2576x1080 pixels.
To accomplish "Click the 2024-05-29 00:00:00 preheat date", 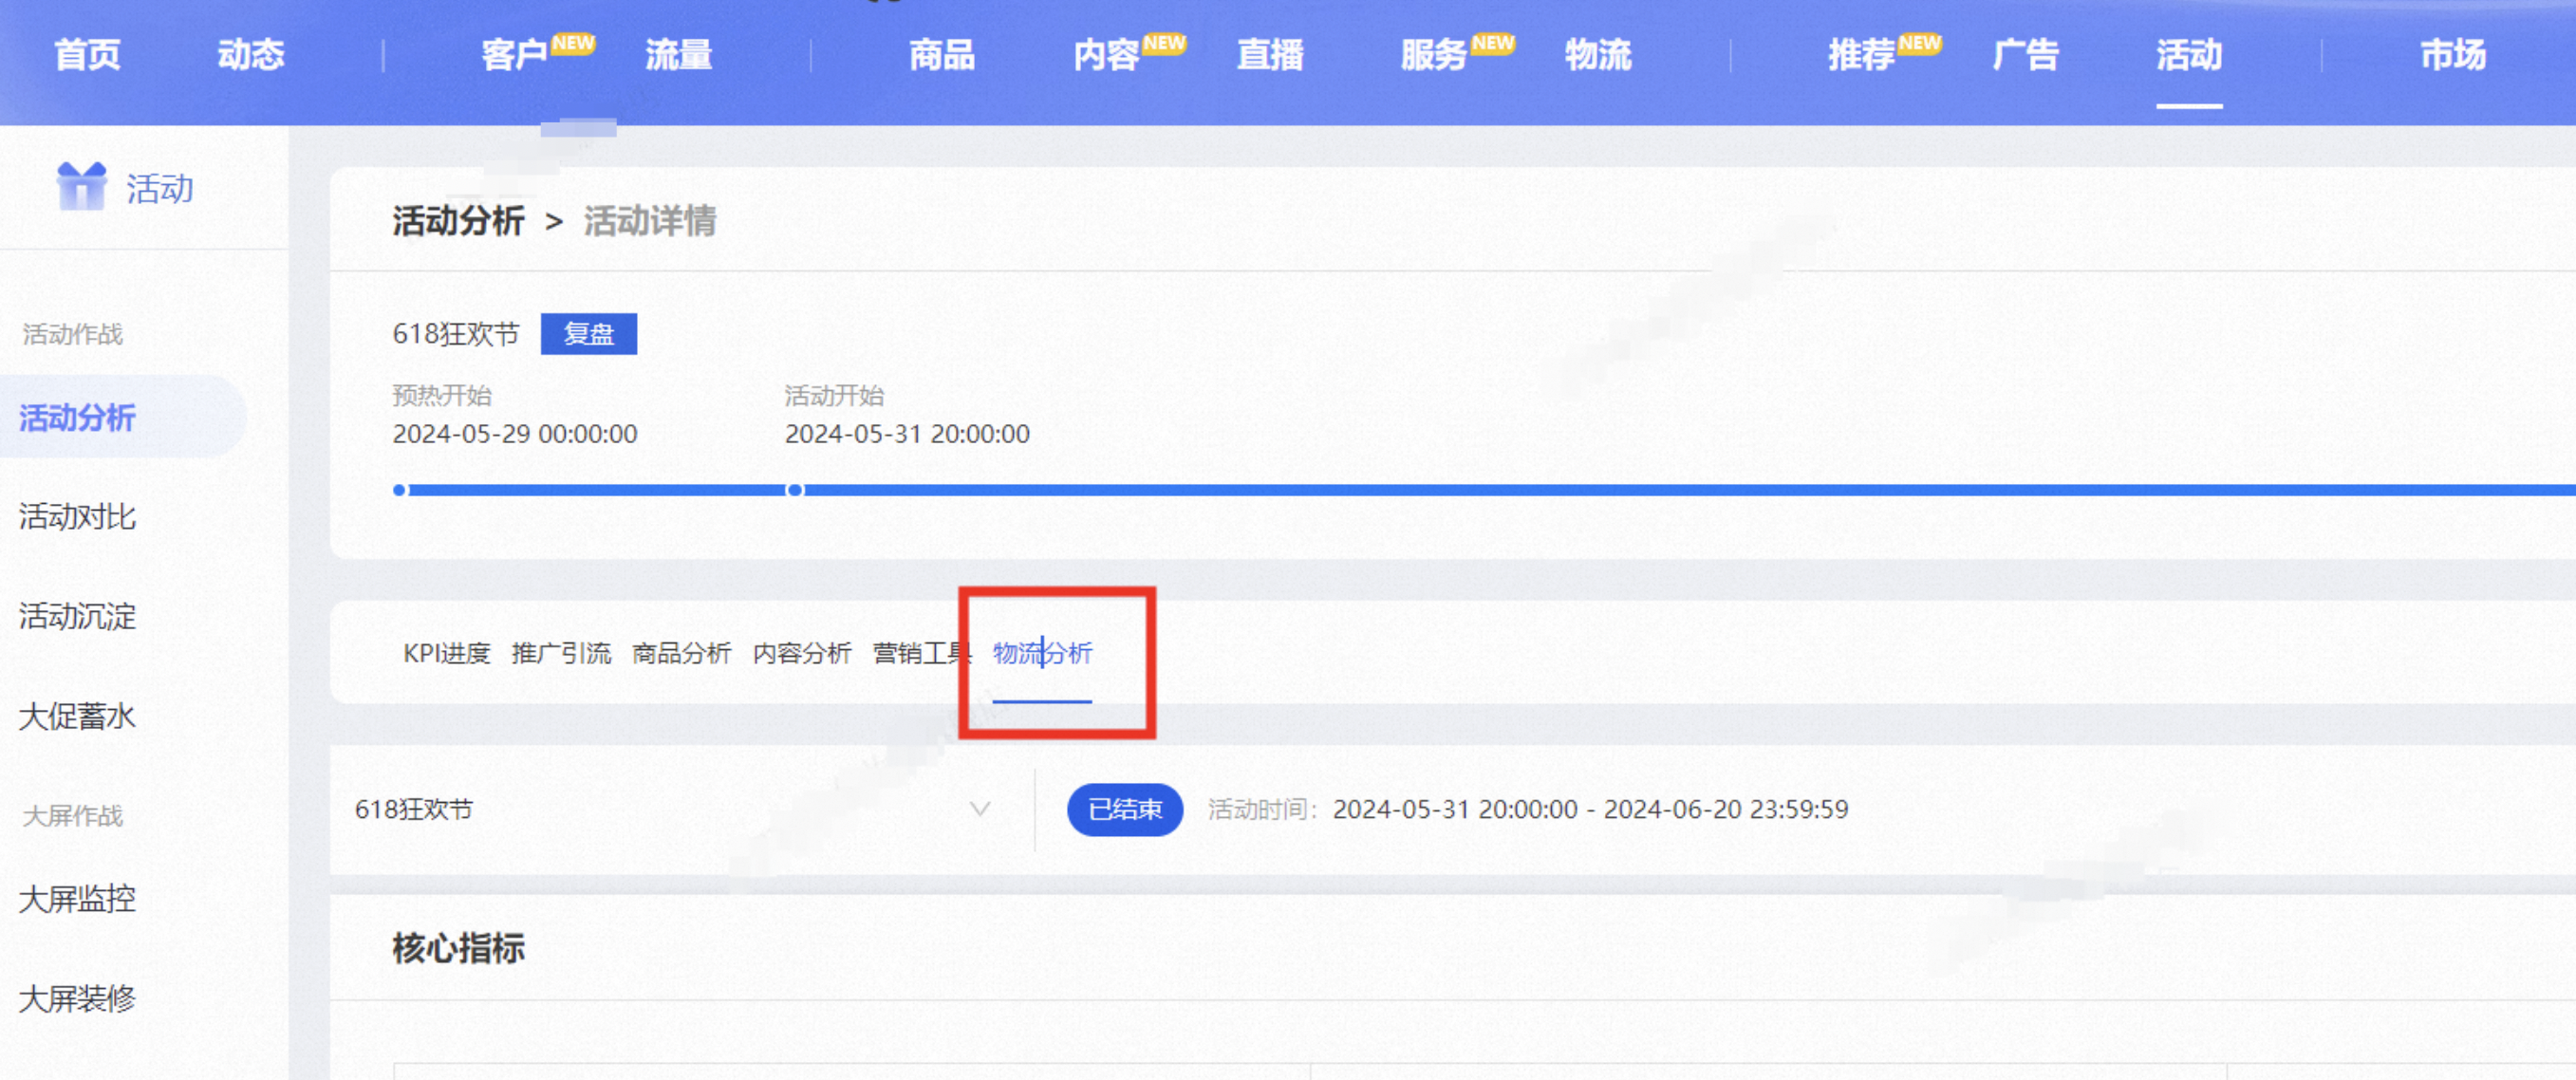I will [515, 434].
